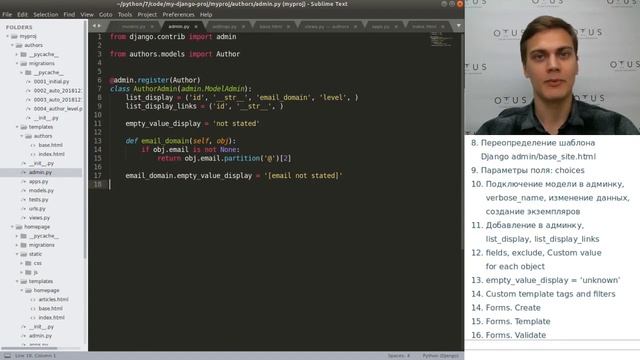Collapse the authors folder under myproj

12,45
